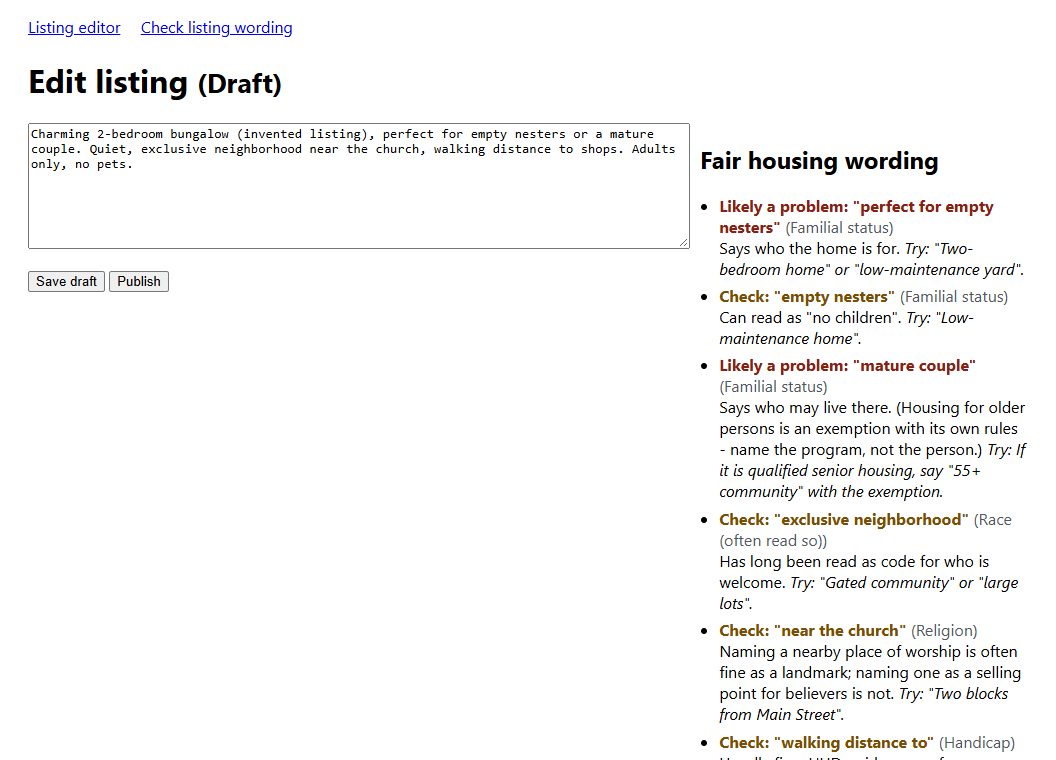Click the "Two blocks from Main Street" suggestion
Image resolution: width=1056 pixels, height=760 pixels.
pyautogui.click(x=864, y=704)
